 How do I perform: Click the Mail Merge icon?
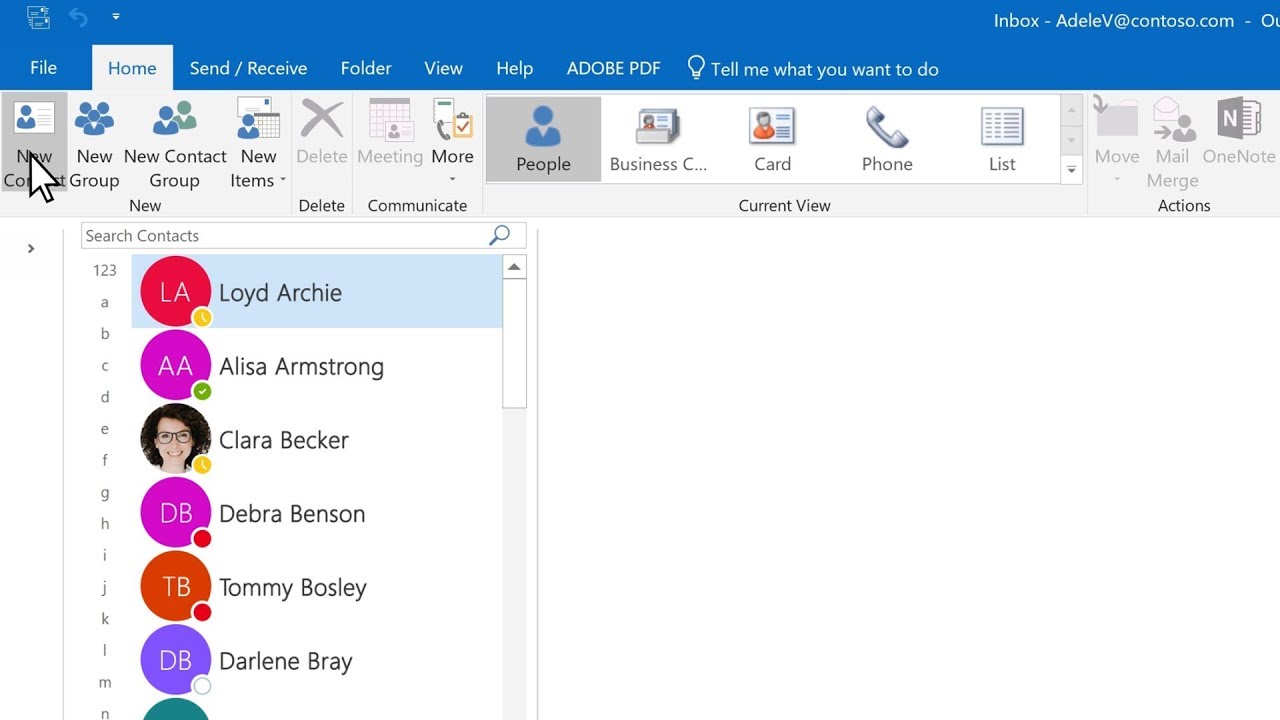click(x=1173, y=120)
